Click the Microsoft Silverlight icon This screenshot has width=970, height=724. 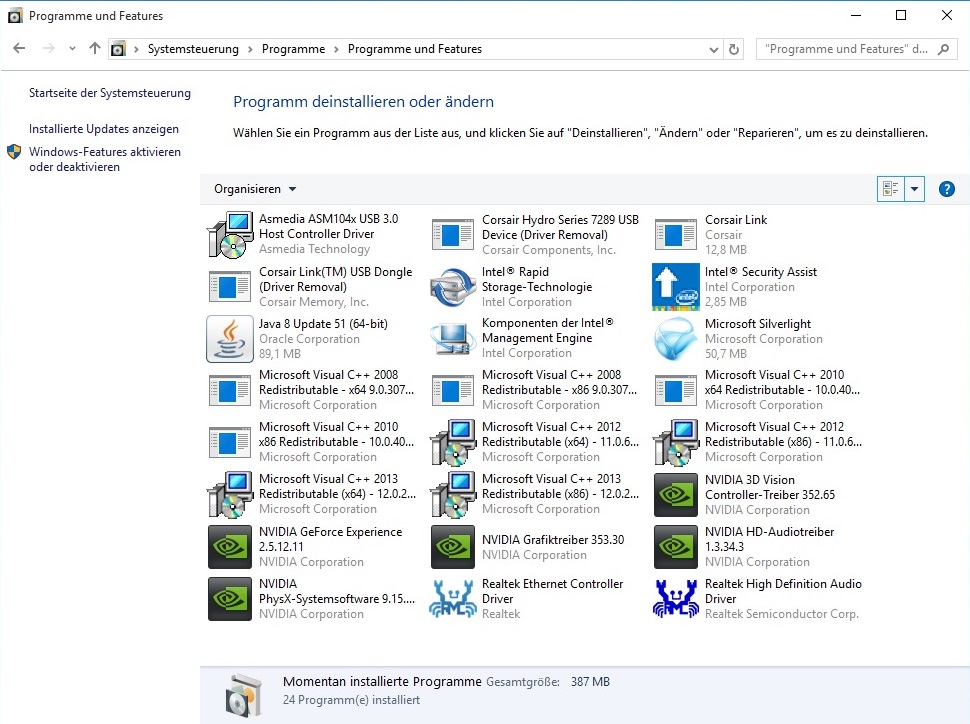click(x=676, y=338)
